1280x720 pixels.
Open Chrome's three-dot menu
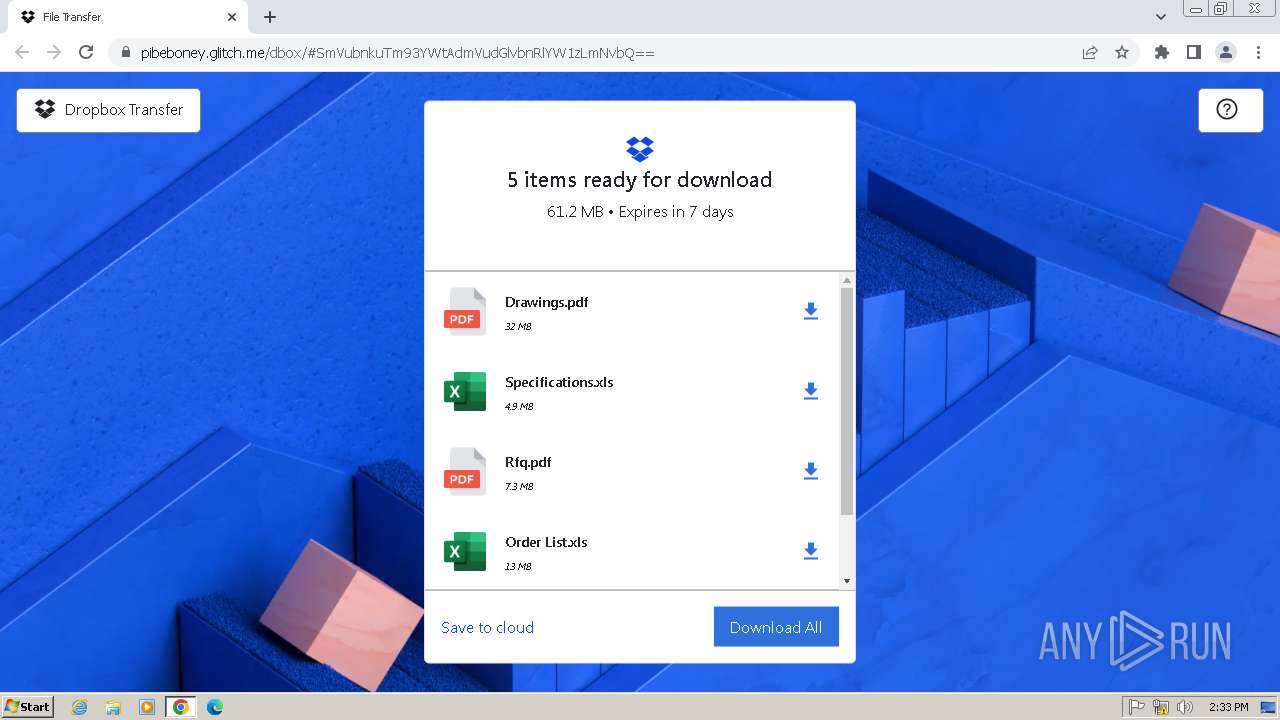tap(1258, 52)
